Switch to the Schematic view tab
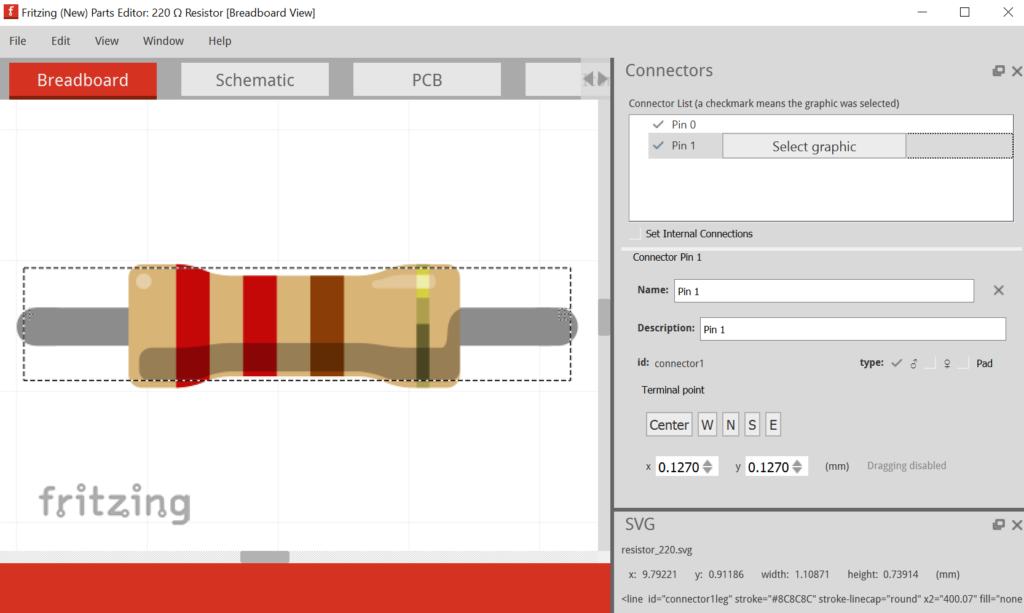This screenshot has height=613, width=1024. tap(255, 80)
